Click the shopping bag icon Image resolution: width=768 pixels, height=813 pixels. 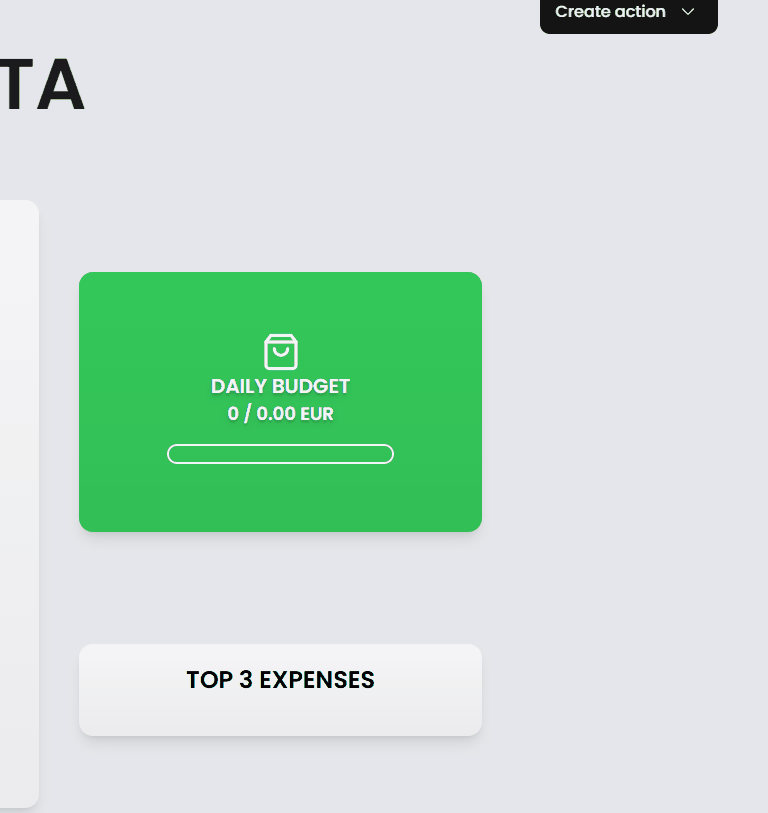tap(281, 352)
